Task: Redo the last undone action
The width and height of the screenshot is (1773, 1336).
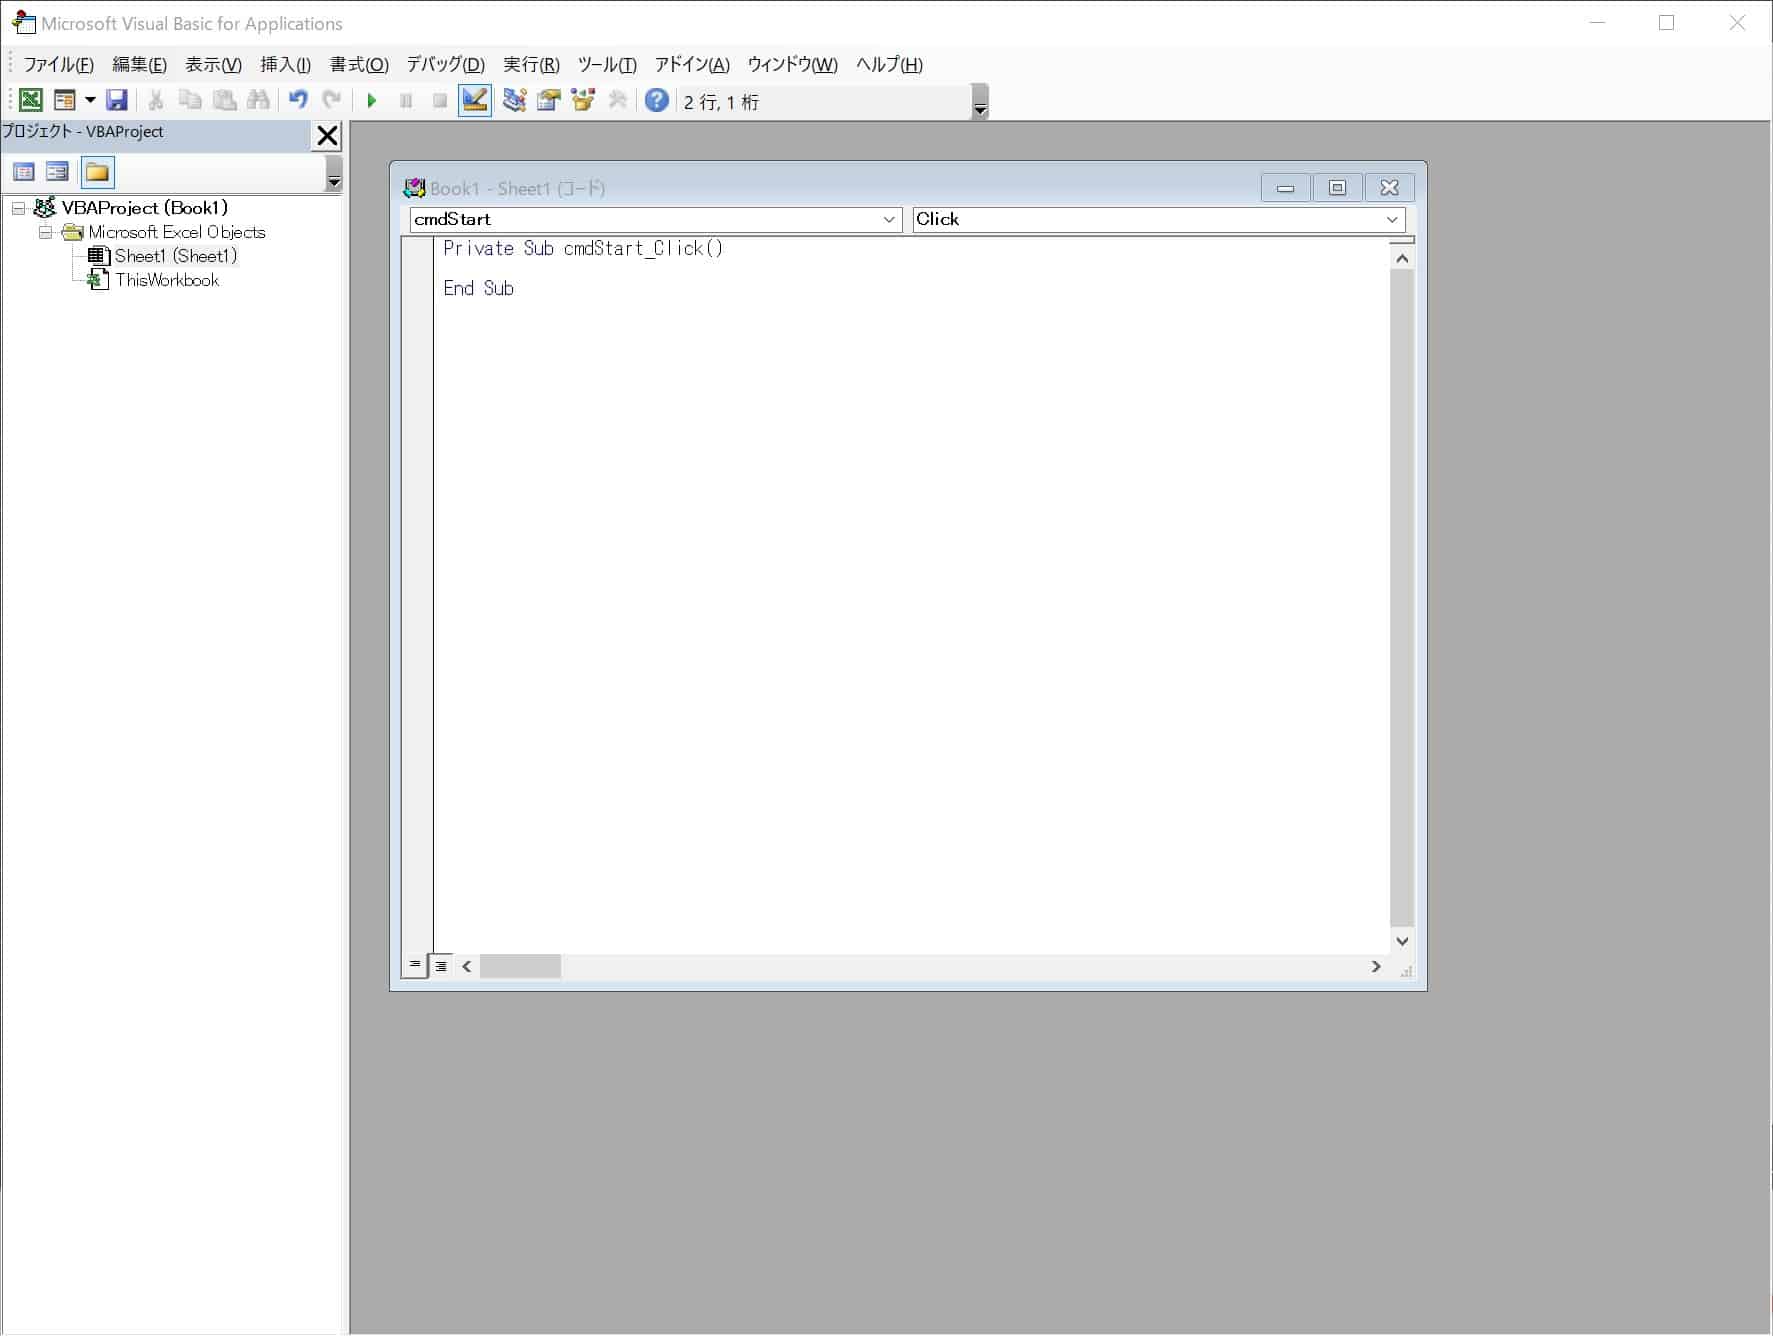Action: pos(332,100)
